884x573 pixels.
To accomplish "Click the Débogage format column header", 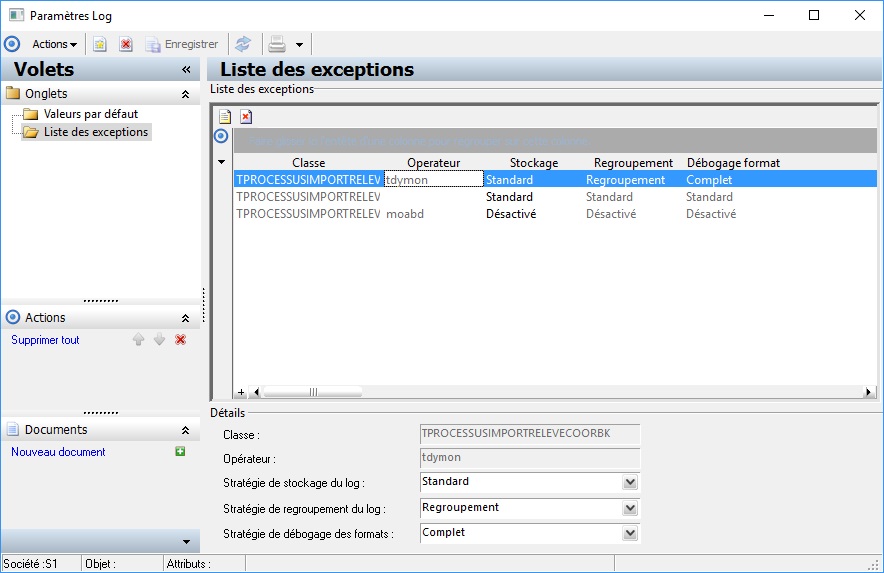I will point(733,163).
